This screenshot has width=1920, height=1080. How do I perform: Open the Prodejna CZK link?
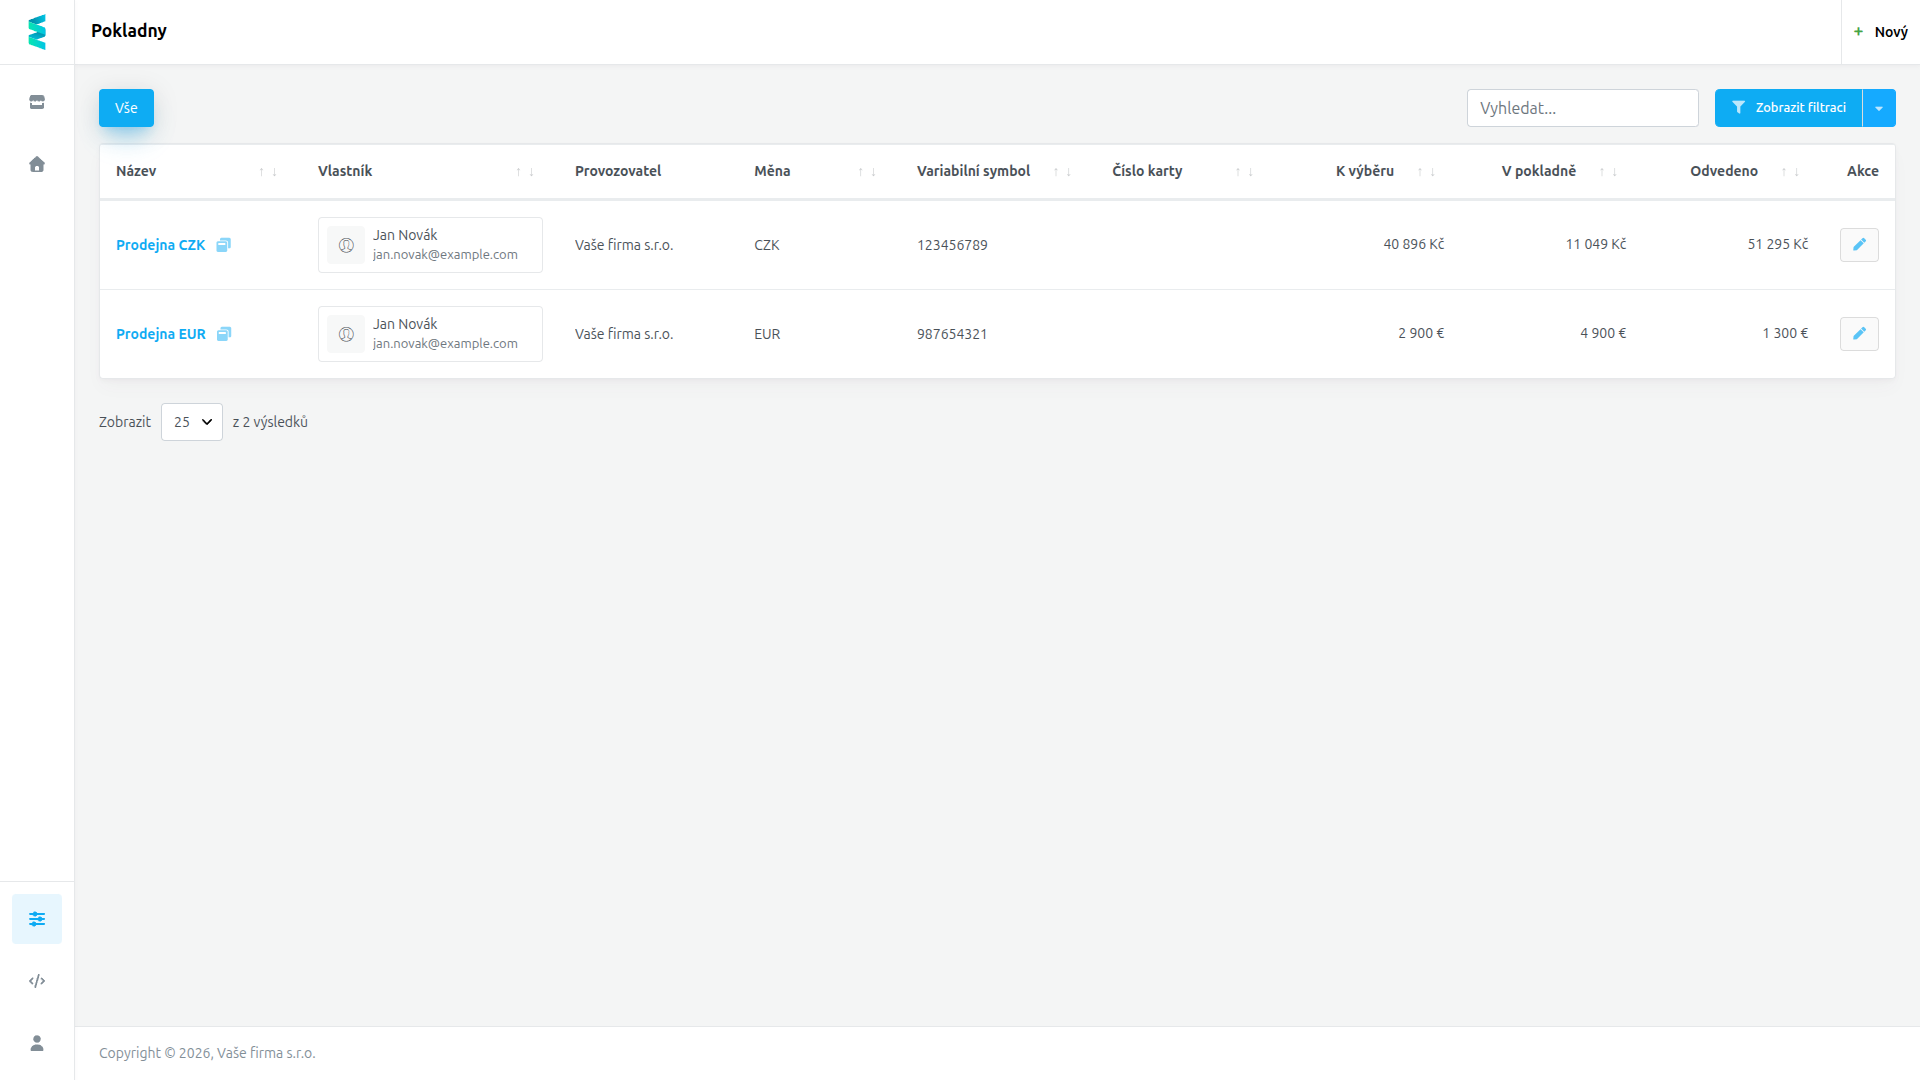point(160,245)
